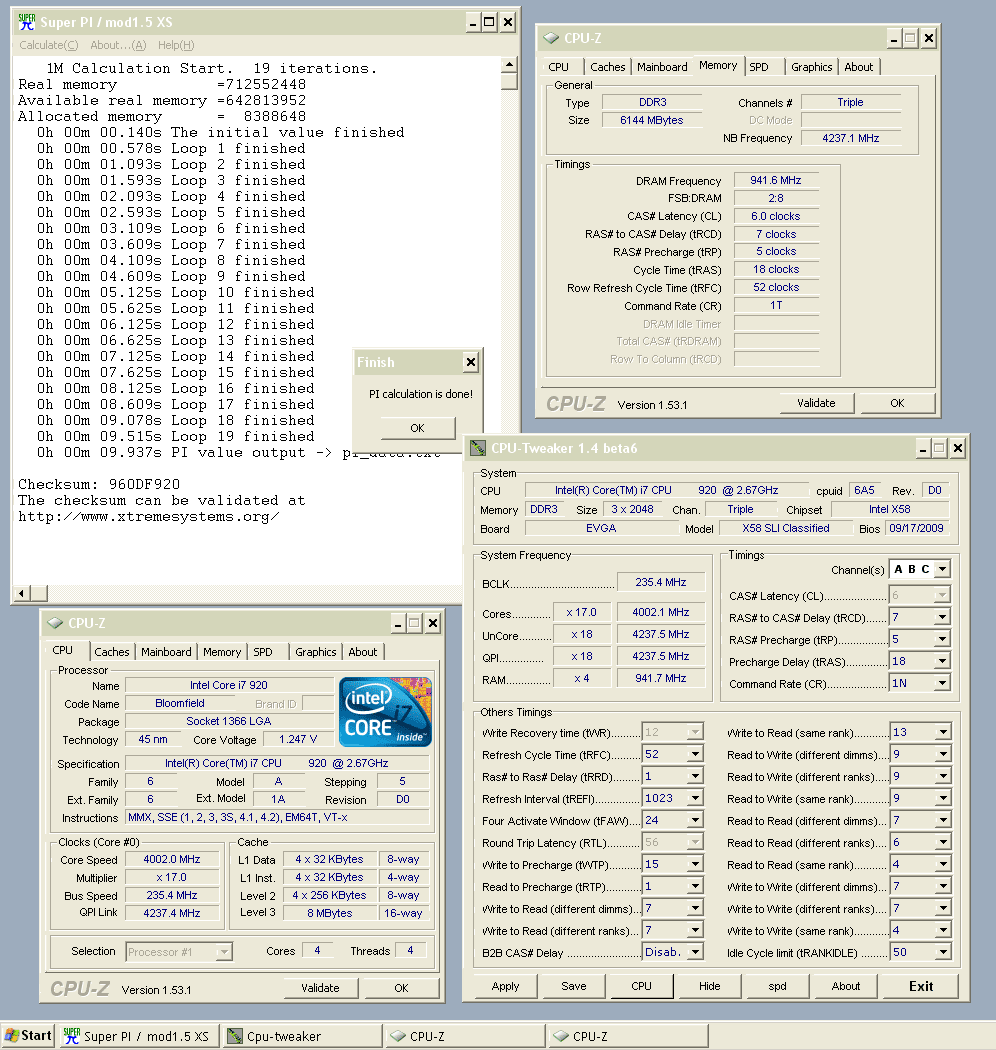Click Apply in CPU-Tweaker
Screen dimensions: 996x1050
[x=505, y=986]
